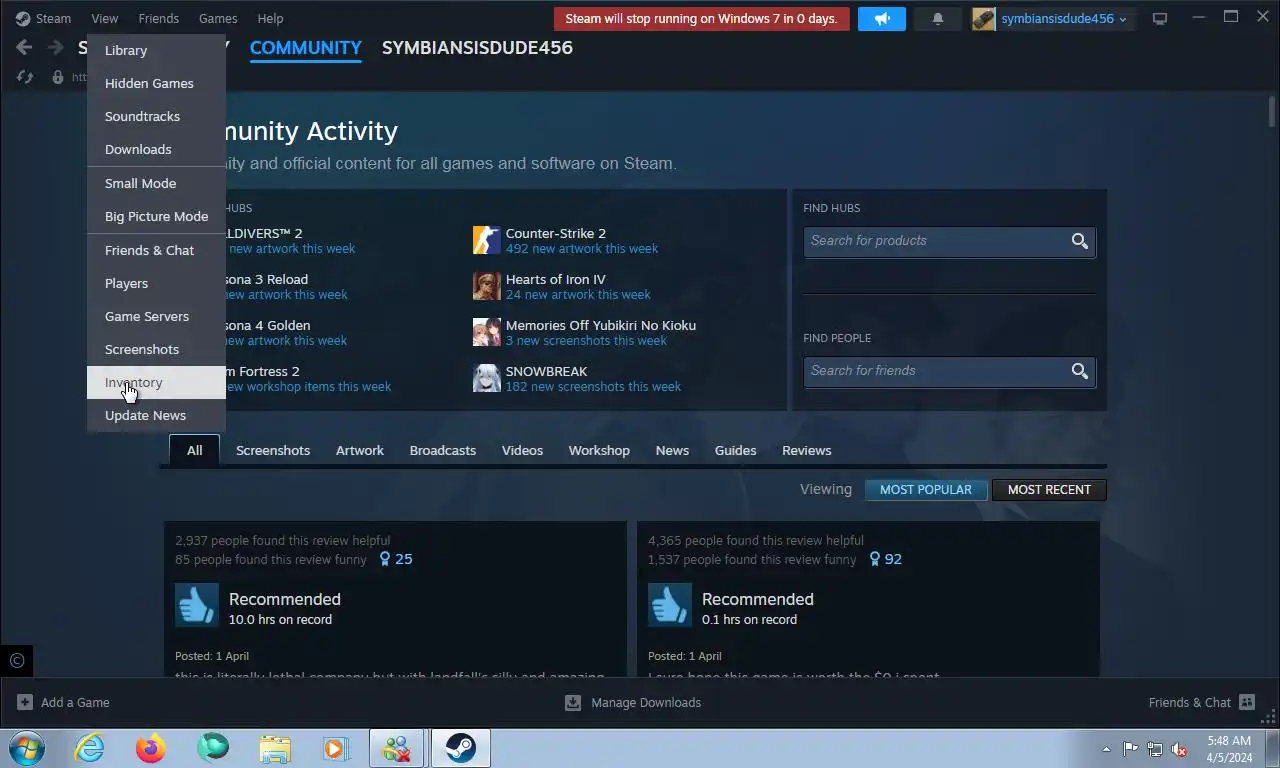The image size is (1280, 768).
Task: Select Library from the View menu
Action: tap(156, 50)
